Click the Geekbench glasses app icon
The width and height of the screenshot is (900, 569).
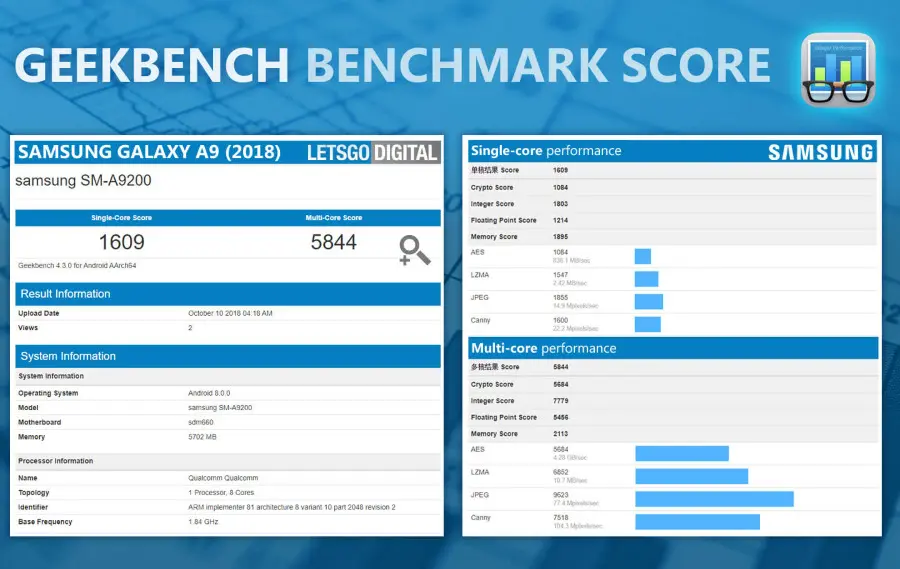[x=838, y=70]
